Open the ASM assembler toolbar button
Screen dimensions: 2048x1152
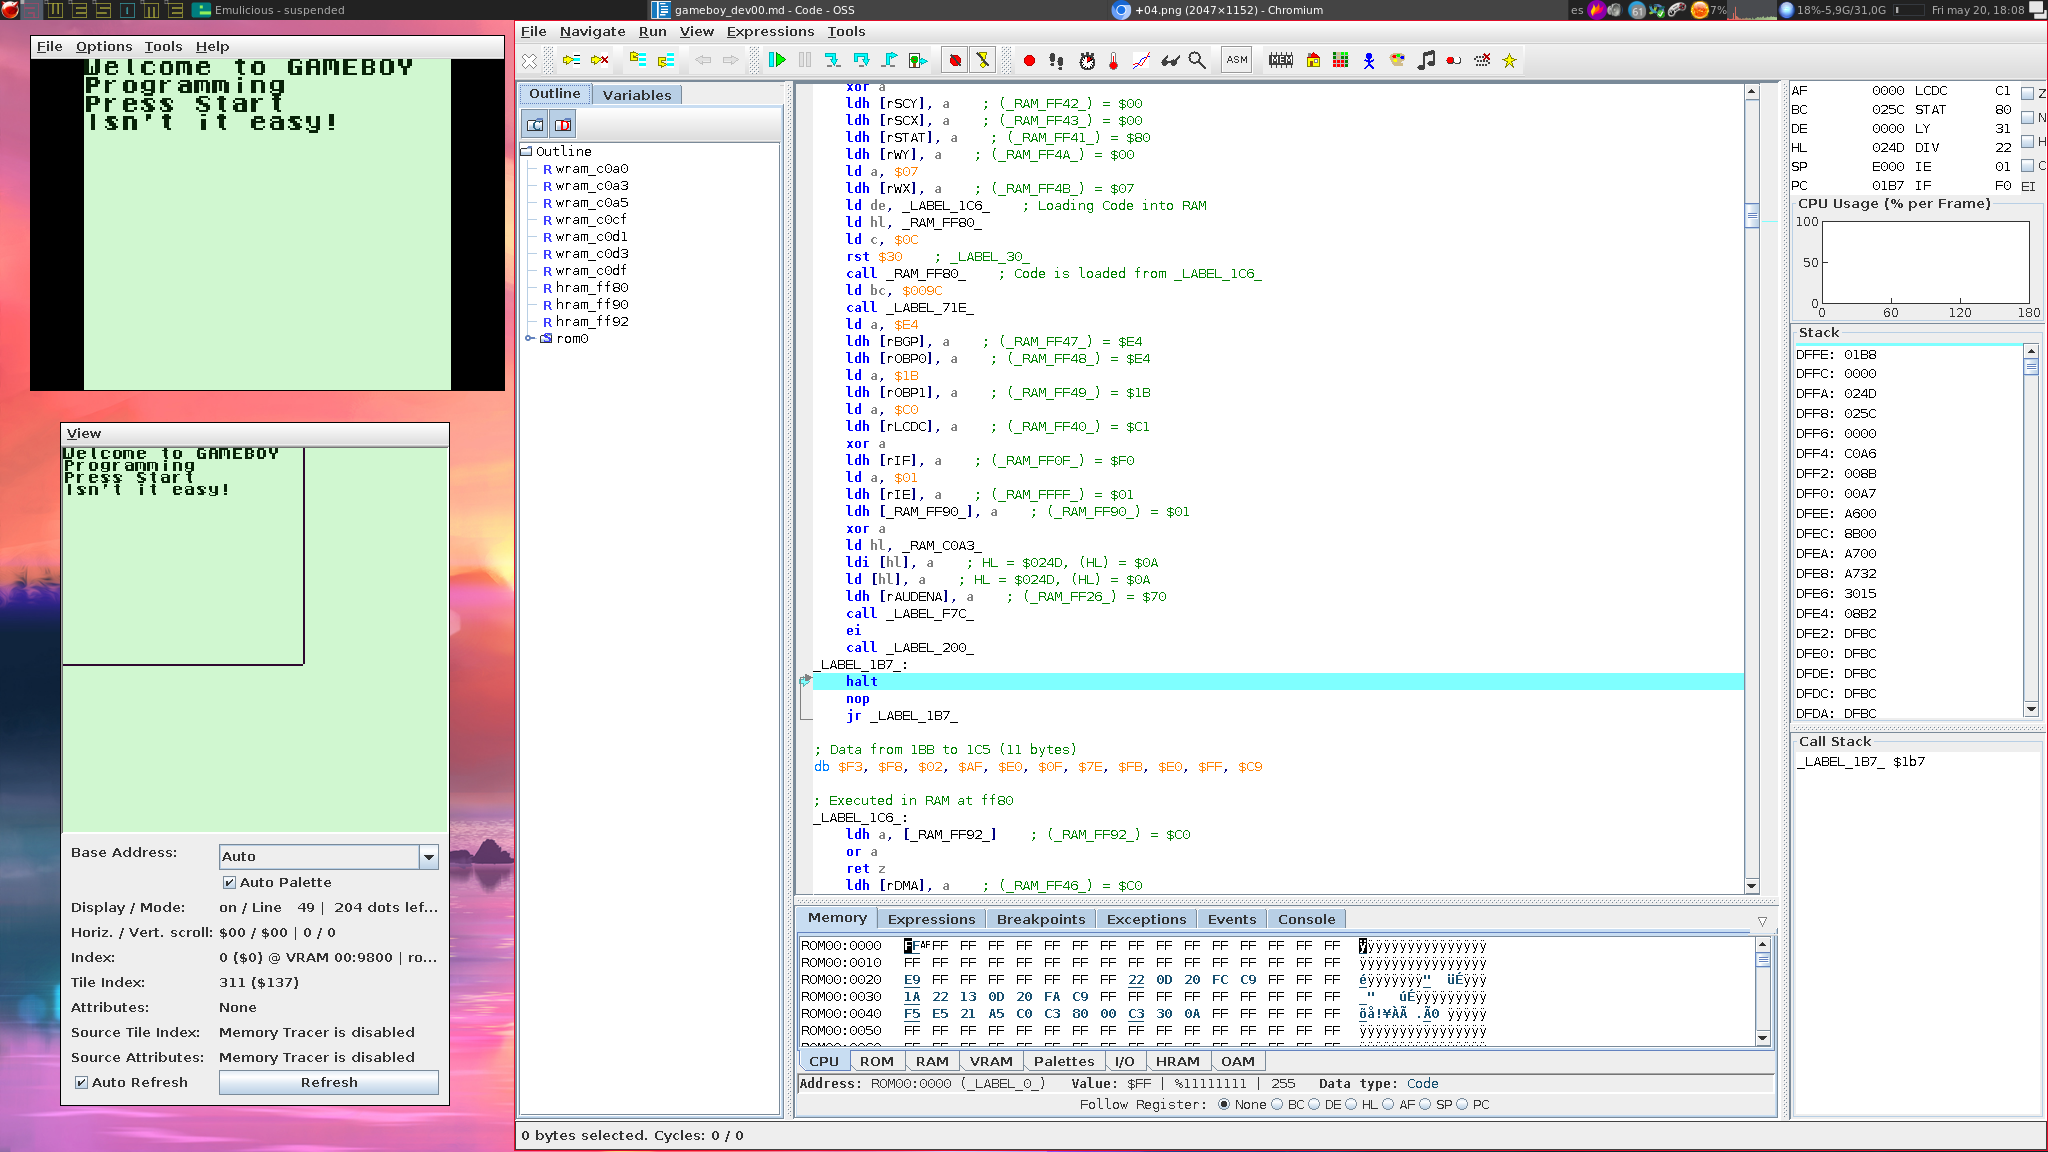click(1237, 60)
